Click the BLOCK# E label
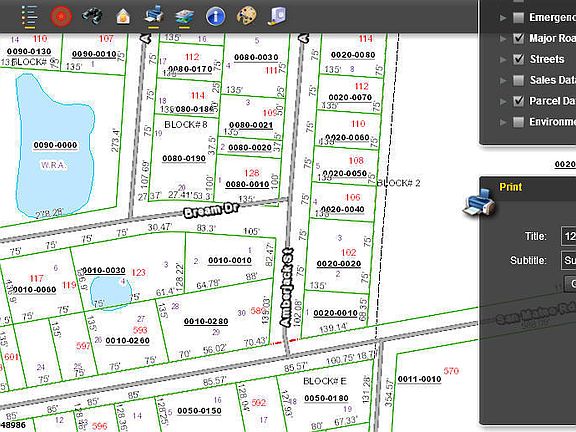Viewport: 576px width, 432px height. pyautogui.click(x=324, y=381)
